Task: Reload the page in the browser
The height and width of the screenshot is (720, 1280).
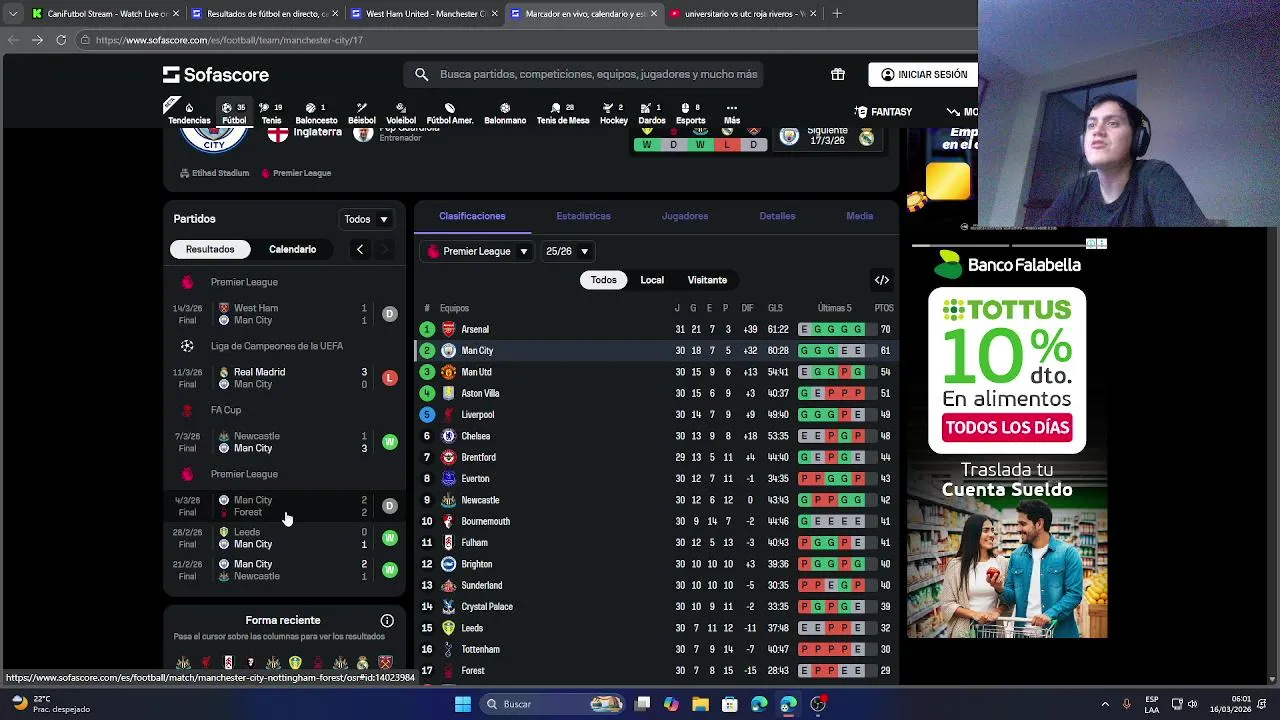Action: click(x=61, y=40)
